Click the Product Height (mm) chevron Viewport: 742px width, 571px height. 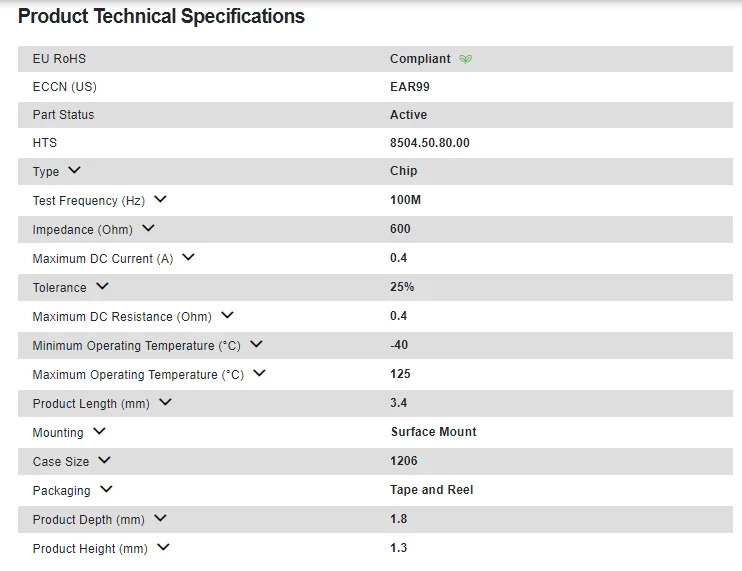click(163, 548)
